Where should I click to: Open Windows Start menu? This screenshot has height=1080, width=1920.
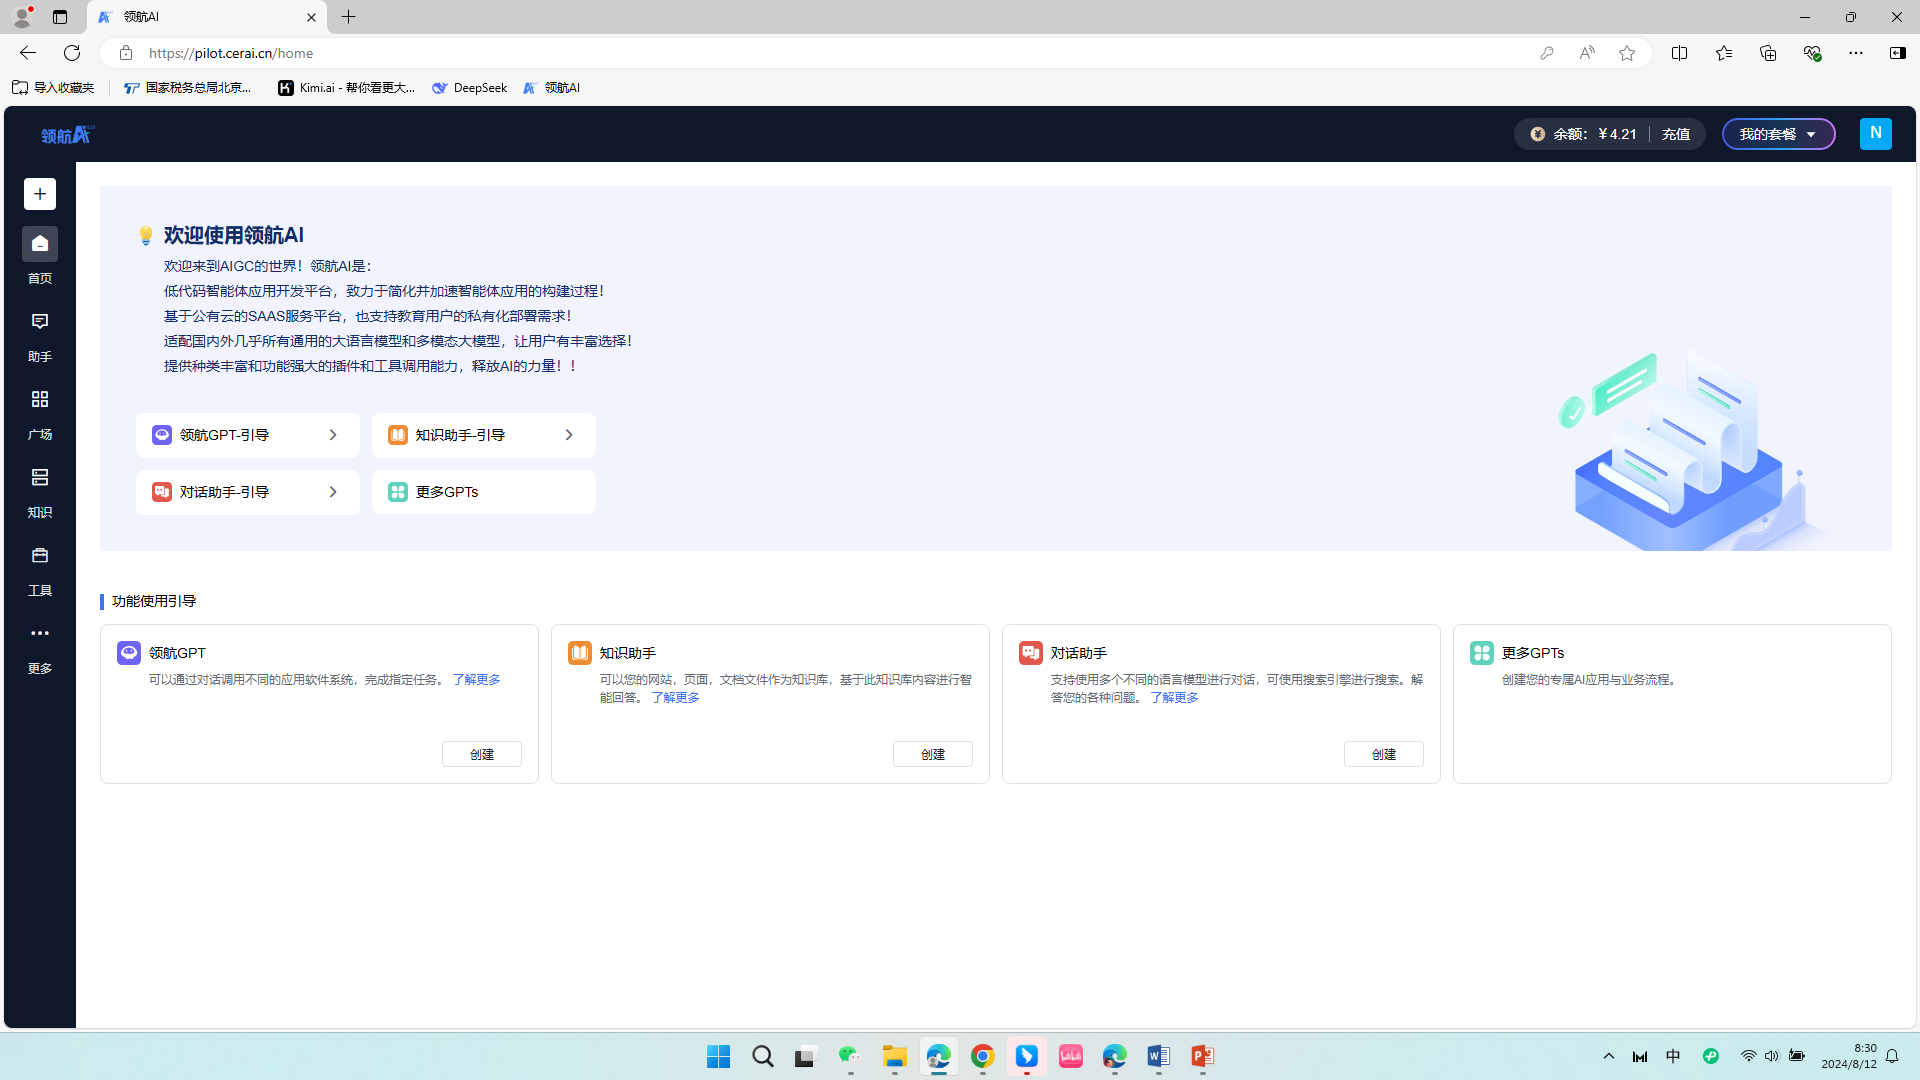pyautogui.click(x=719, y=1057)
